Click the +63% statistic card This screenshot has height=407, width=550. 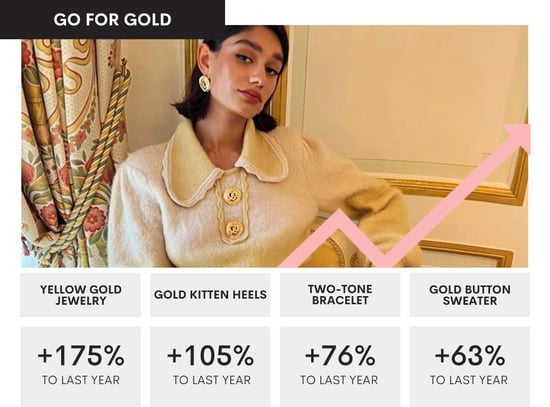coord(470,367)
